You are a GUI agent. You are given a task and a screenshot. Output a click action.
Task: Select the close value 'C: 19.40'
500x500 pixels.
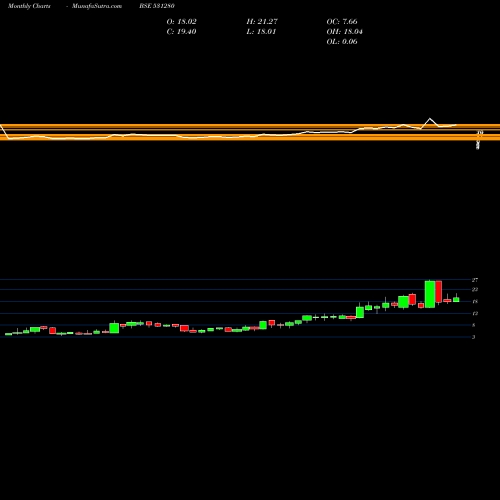point(181,32)
